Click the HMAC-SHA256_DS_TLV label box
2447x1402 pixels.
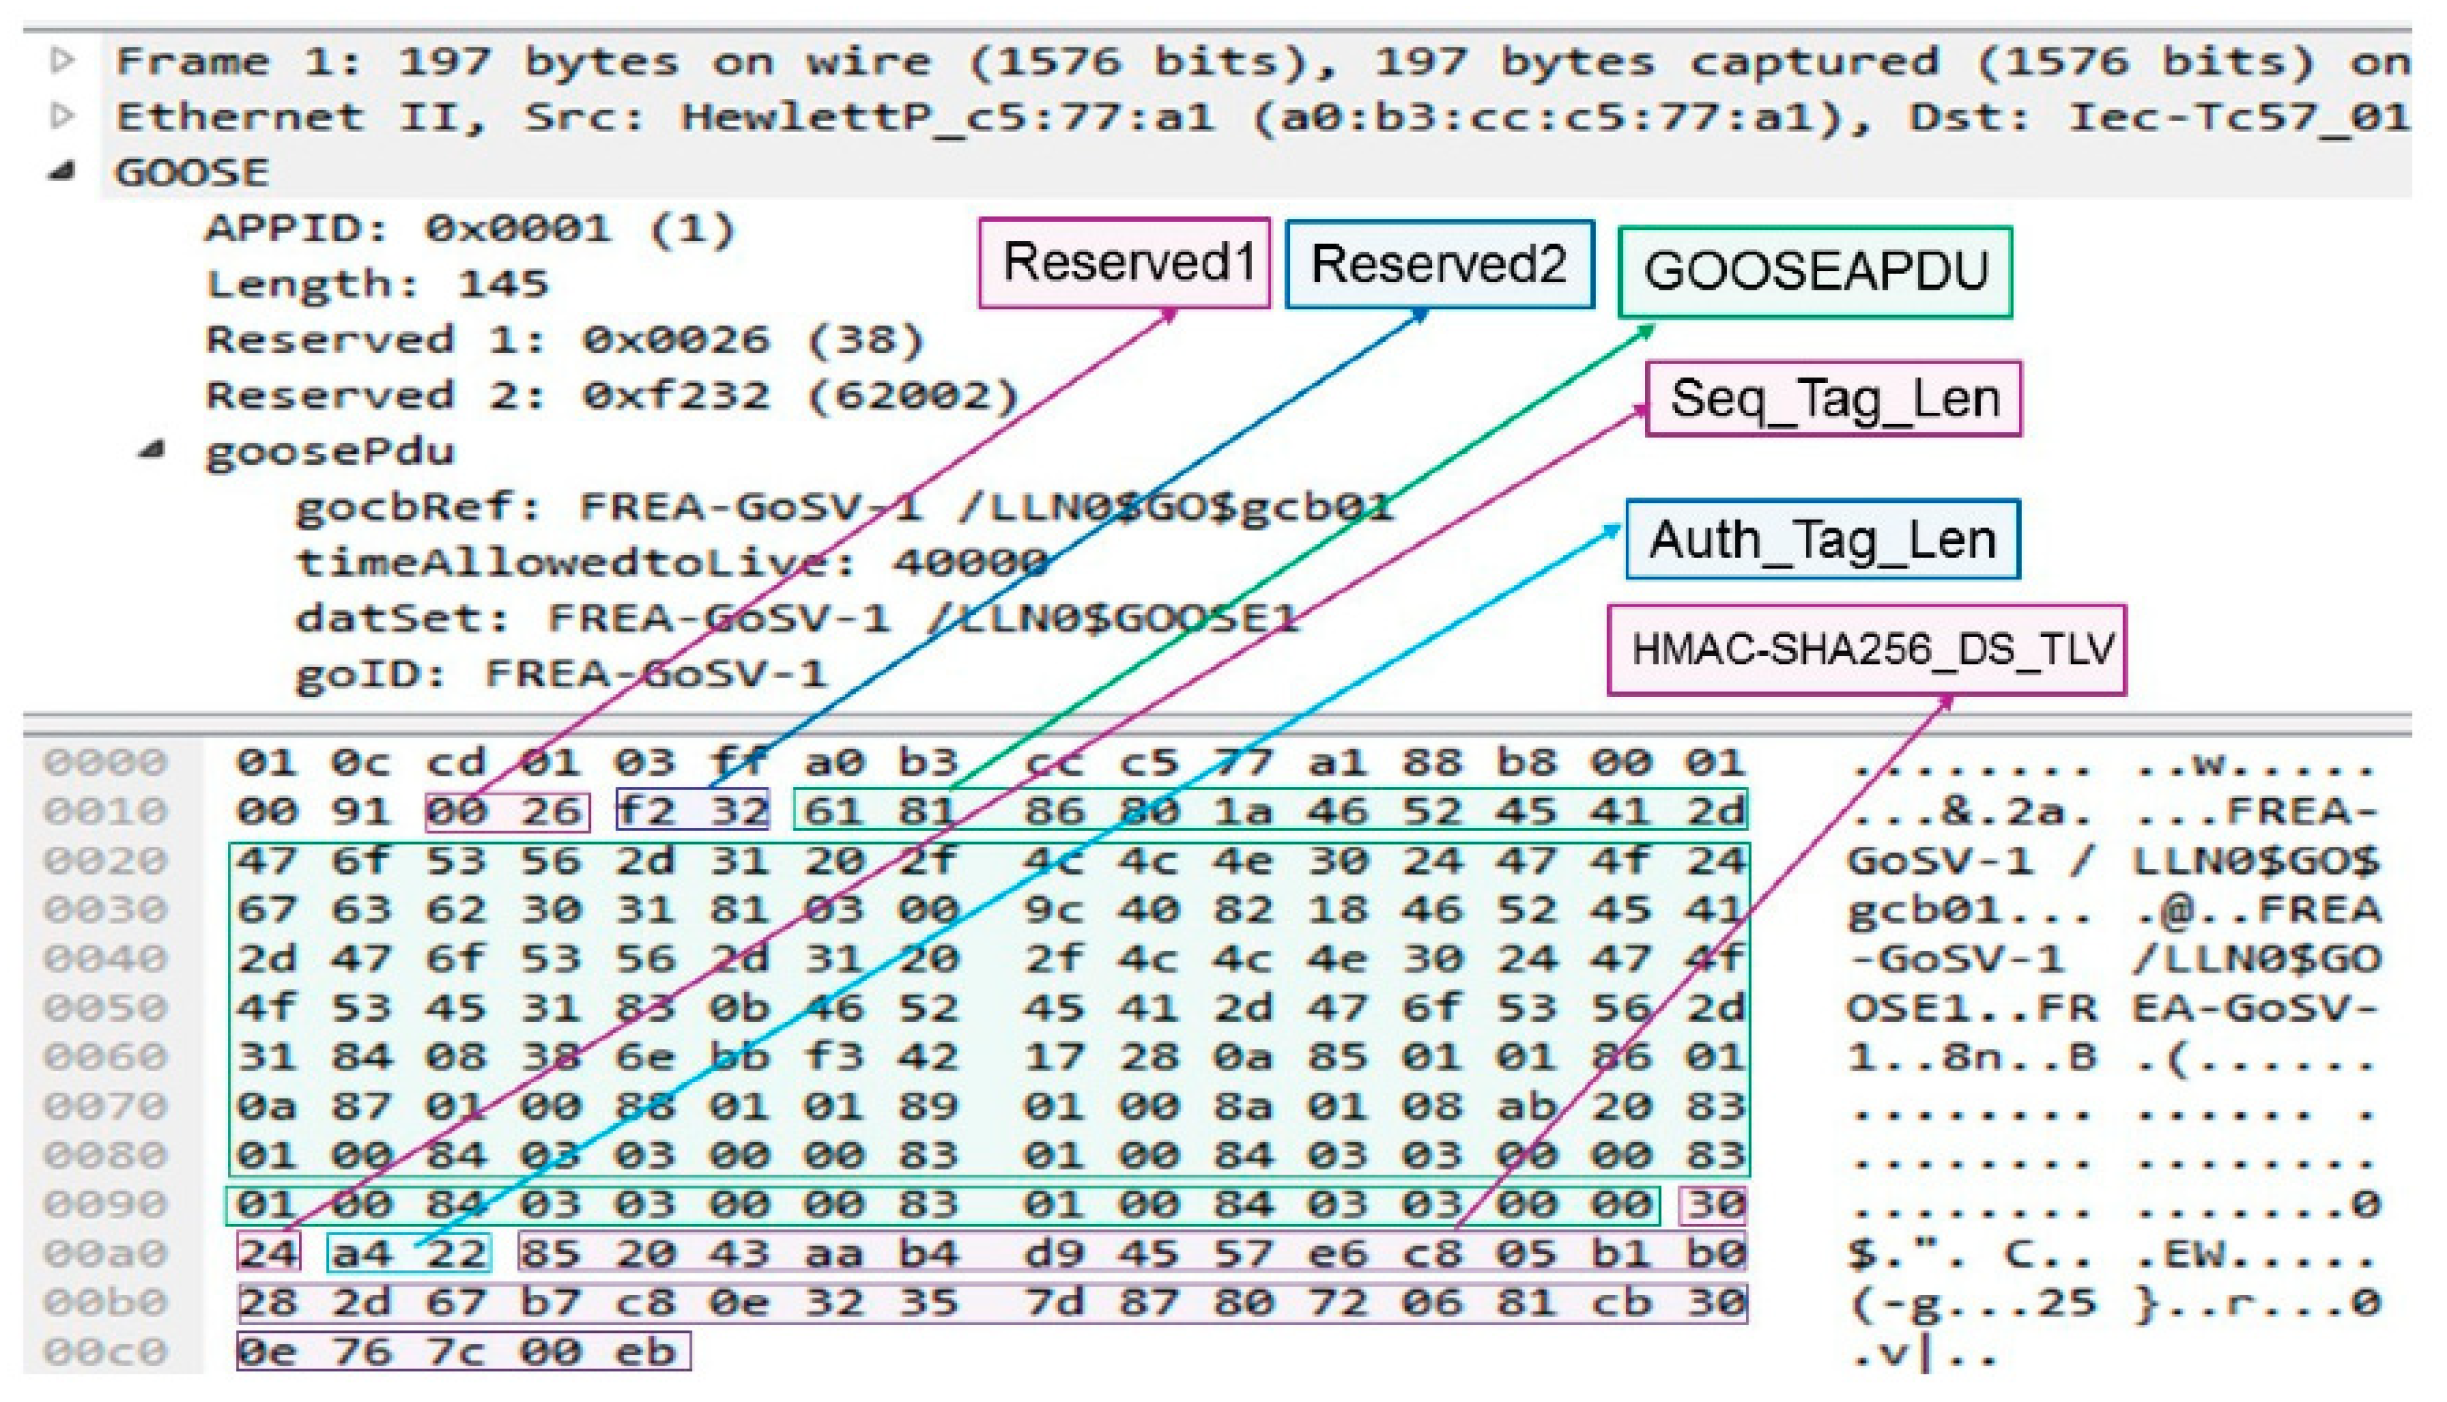(1866, 650)
